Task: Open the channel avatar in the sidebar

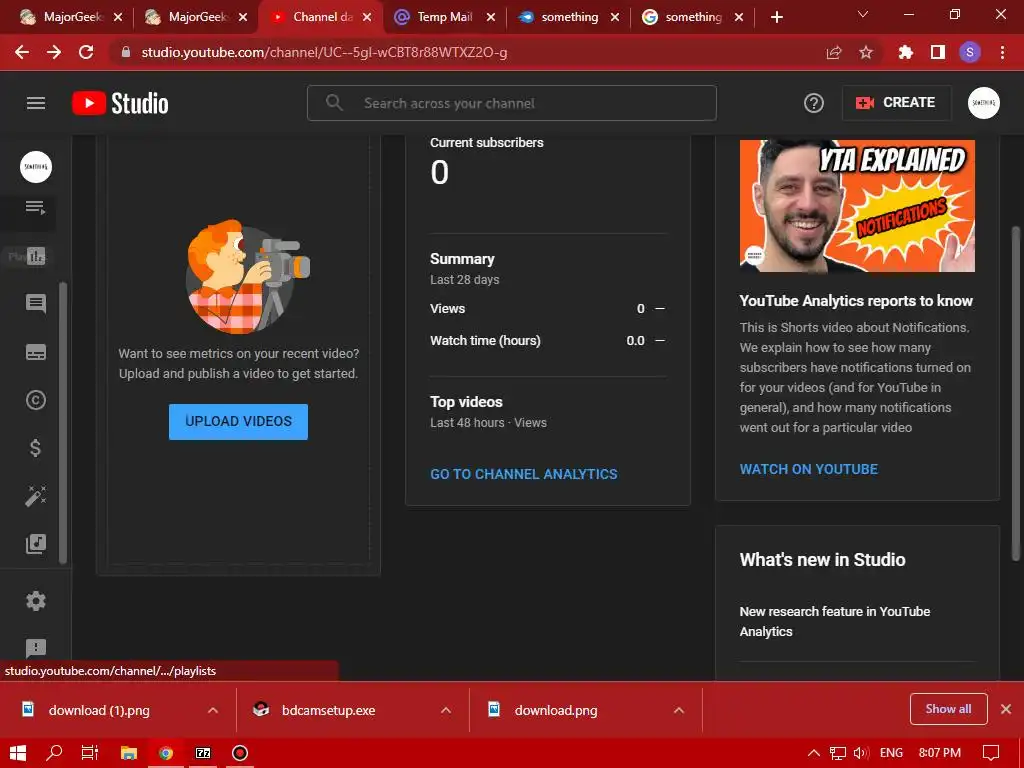Action: point(36,167)
